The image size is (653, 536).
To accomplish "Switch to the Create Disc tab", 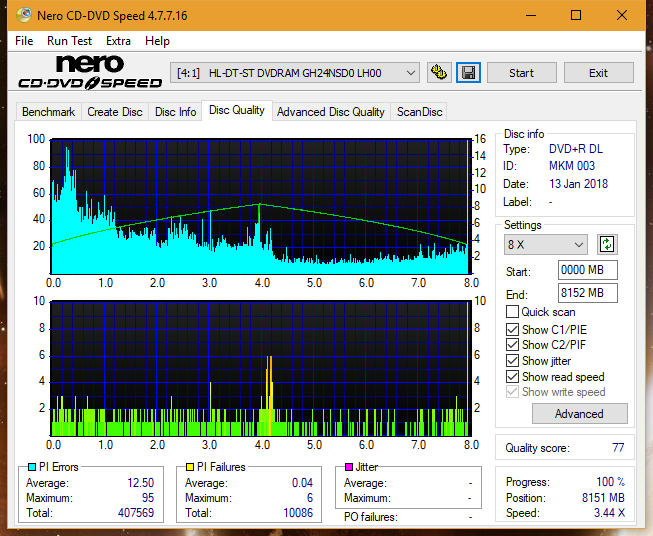I will tap(115, 112).
